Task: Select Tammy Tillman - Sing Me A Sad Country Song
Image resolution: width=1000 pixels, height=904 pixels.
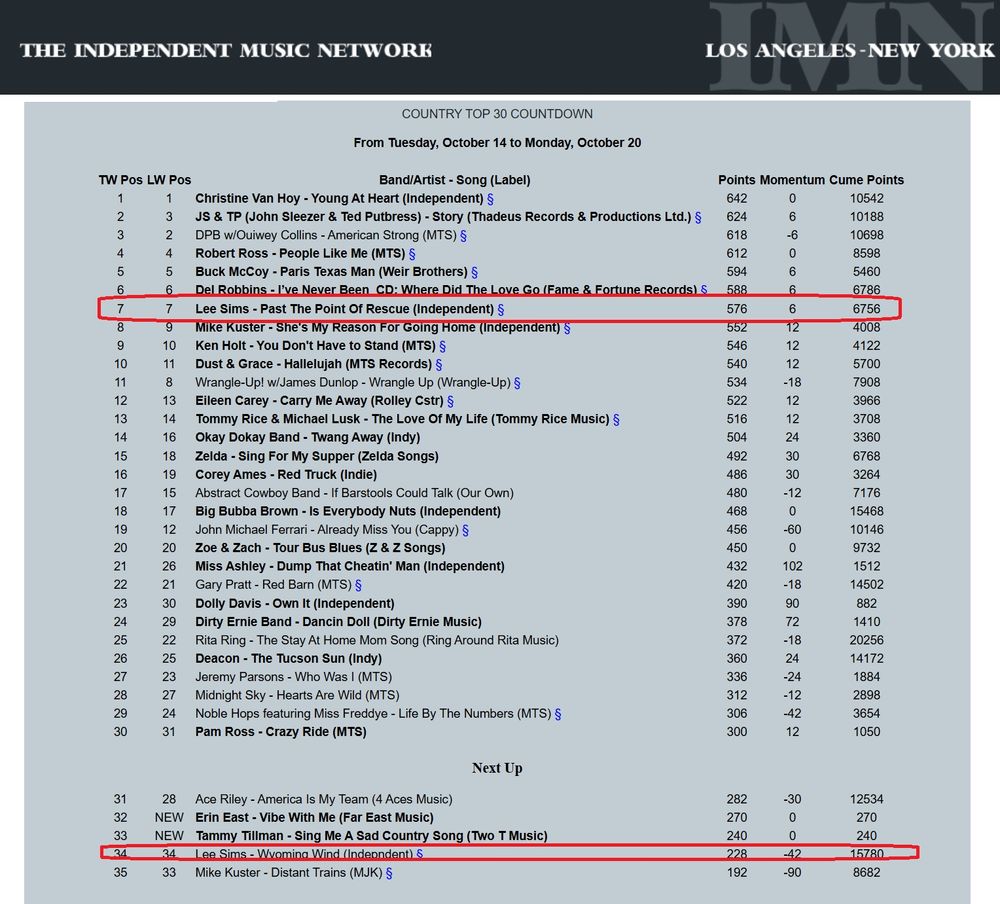Action: pos(371,836)
